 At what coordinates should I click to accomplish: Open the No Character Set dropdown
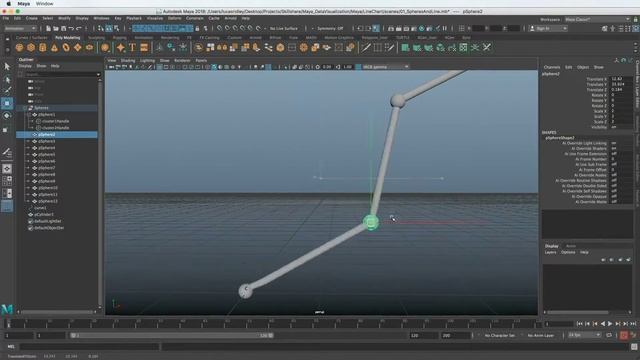pyautogui.click(x=500, y=336)
